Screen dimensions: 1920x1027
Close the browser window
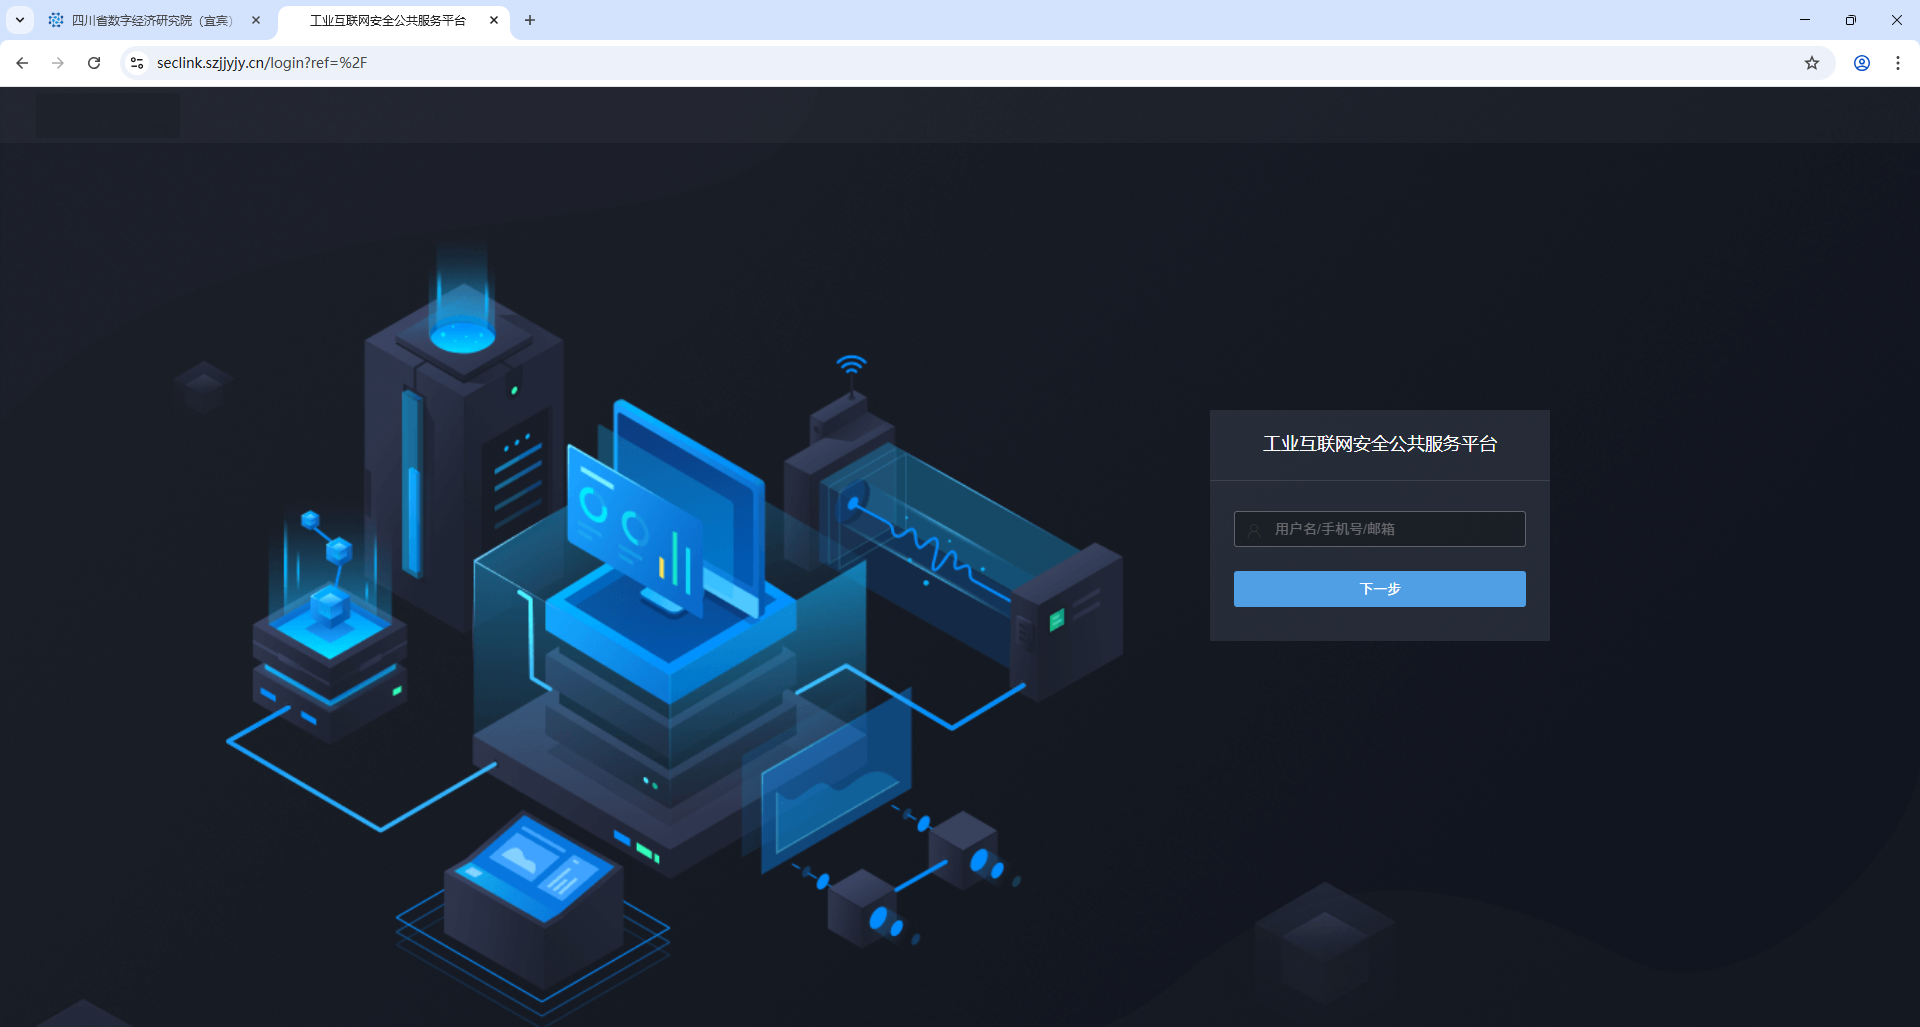[1897, 20]
